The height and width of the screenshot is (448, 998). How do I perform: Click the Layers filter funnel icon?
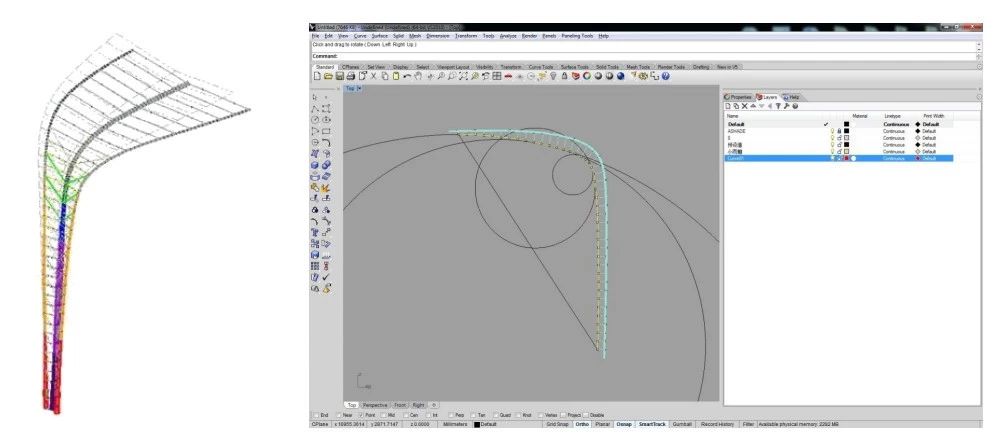coord(778,106)
